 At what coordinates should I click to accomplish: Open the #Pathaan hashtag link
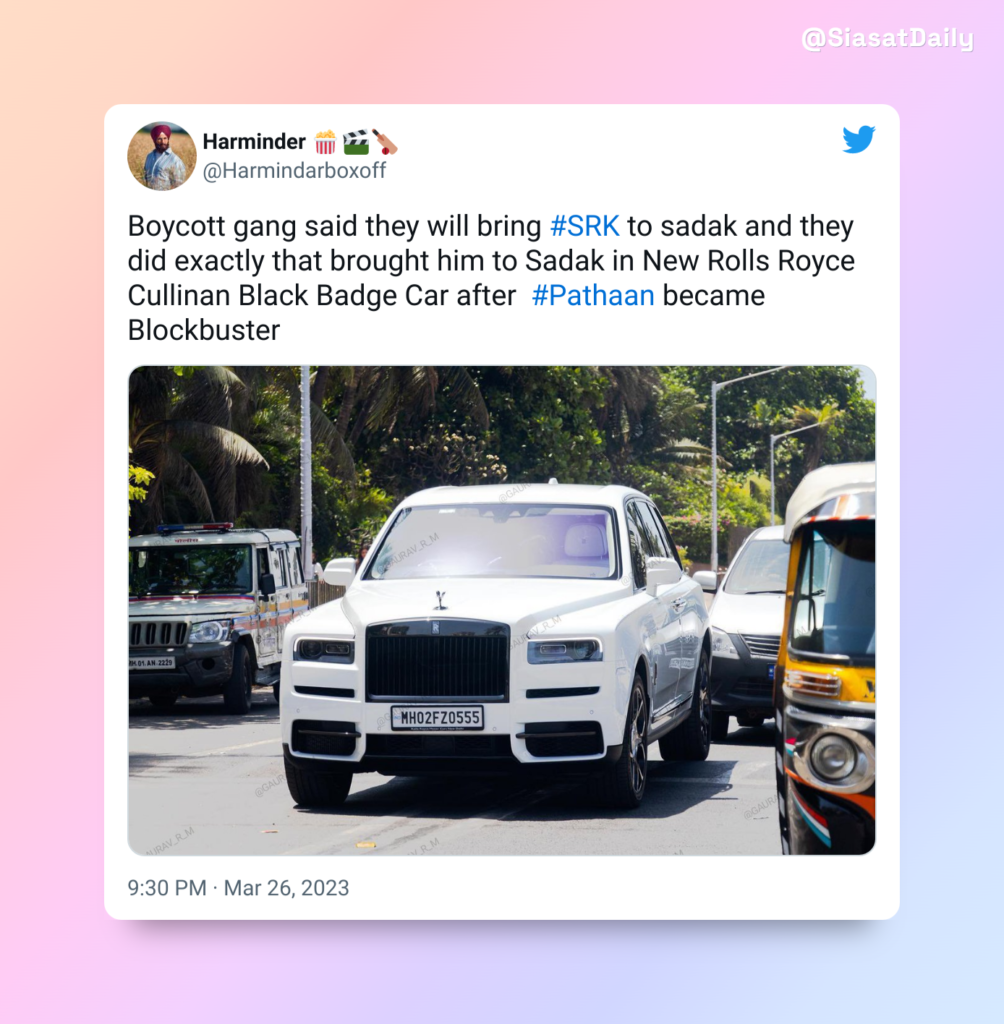pyautogui.click(x=592, y=295)
